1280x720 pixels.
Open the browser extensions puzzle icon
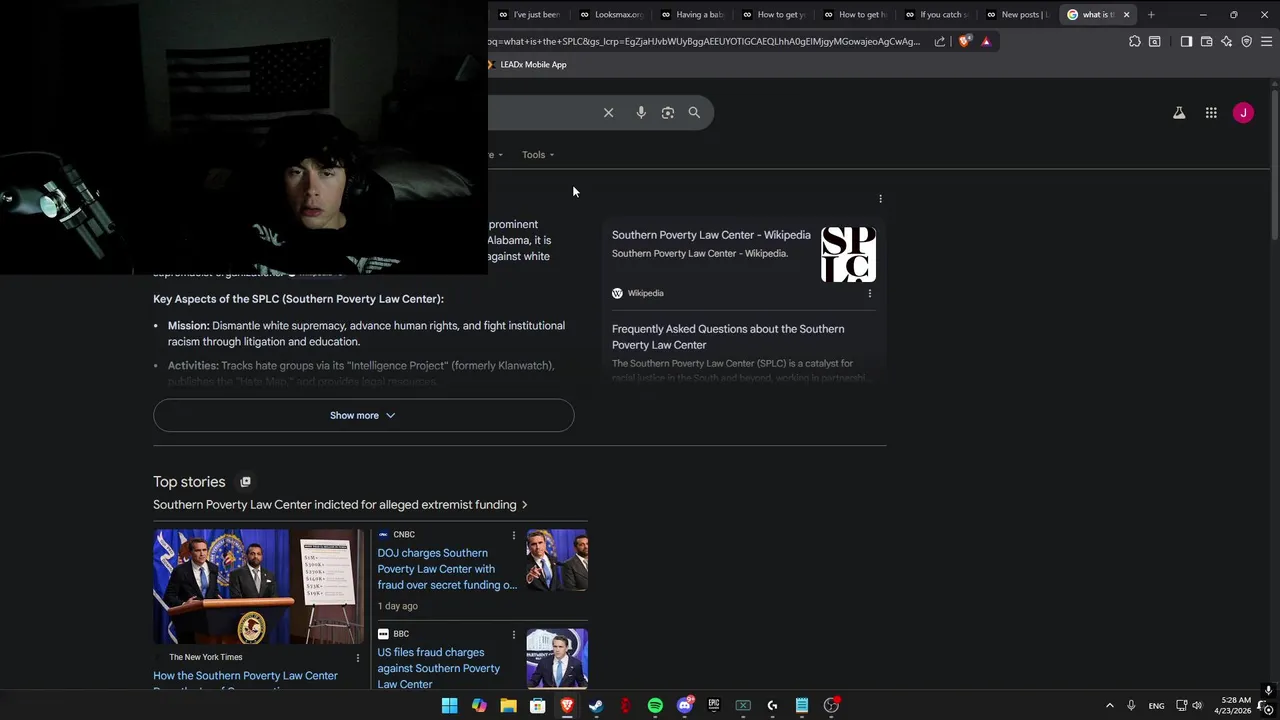1134,41
